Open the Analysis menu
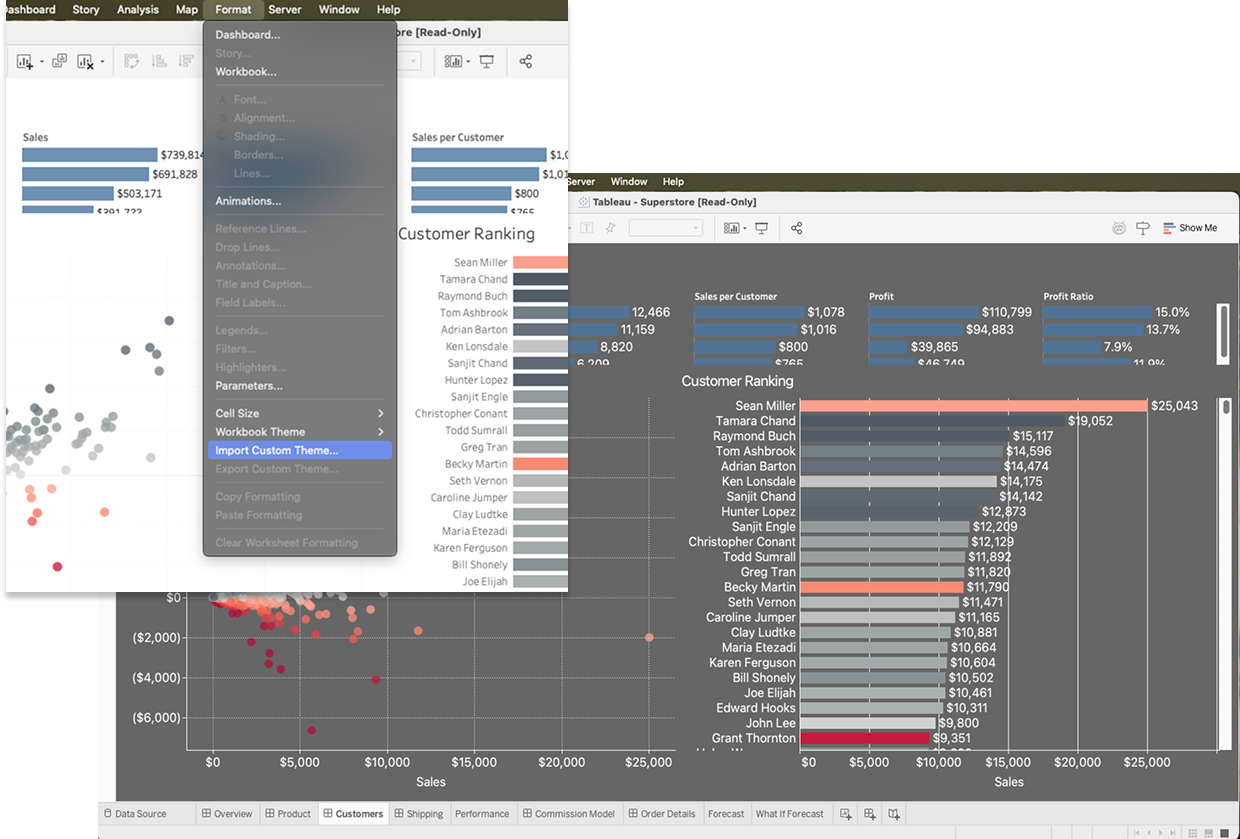Image resolution: width=1240 pixels, height=839 pixels. pyautogui.click(x=137, y=10)
